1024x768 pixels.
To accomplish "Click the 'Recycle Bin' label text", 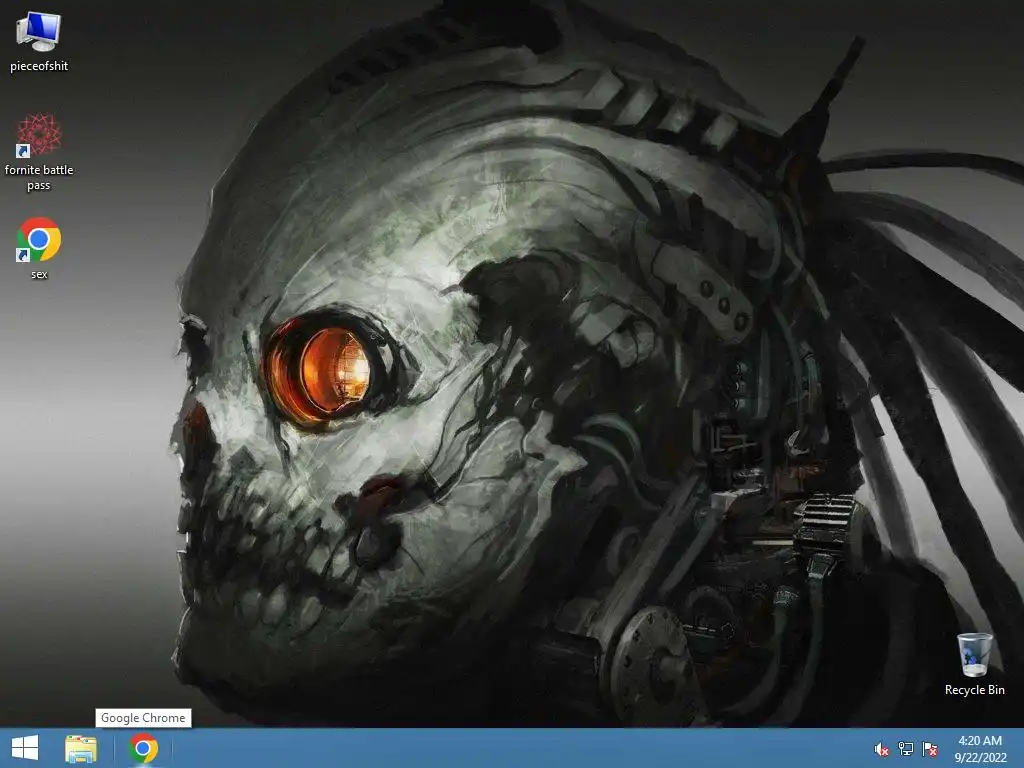I will coord(974,690).
